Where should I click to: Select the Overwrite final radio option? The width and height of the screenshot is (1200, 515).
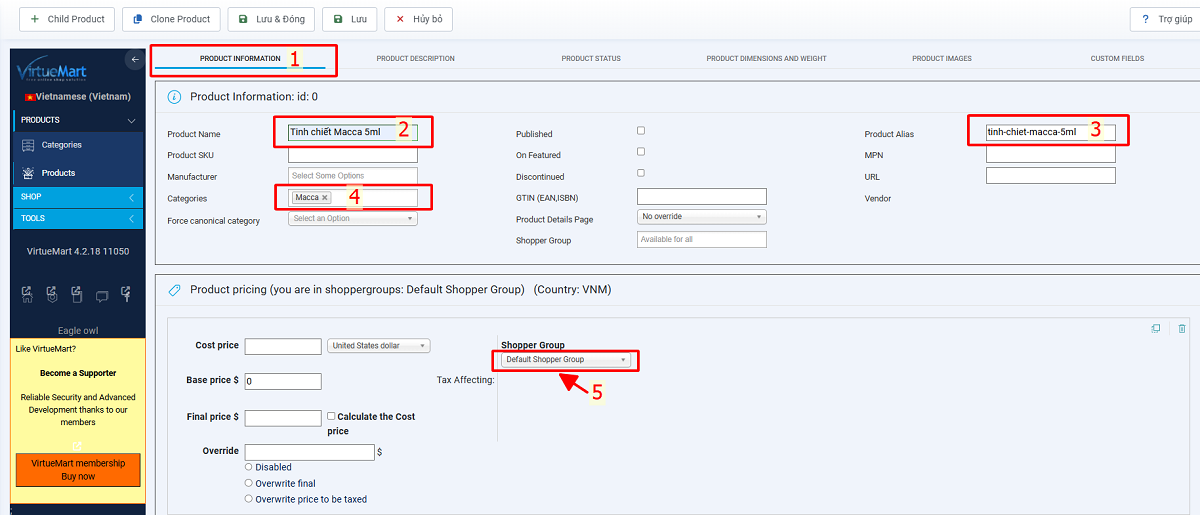(x=249, y=483)
